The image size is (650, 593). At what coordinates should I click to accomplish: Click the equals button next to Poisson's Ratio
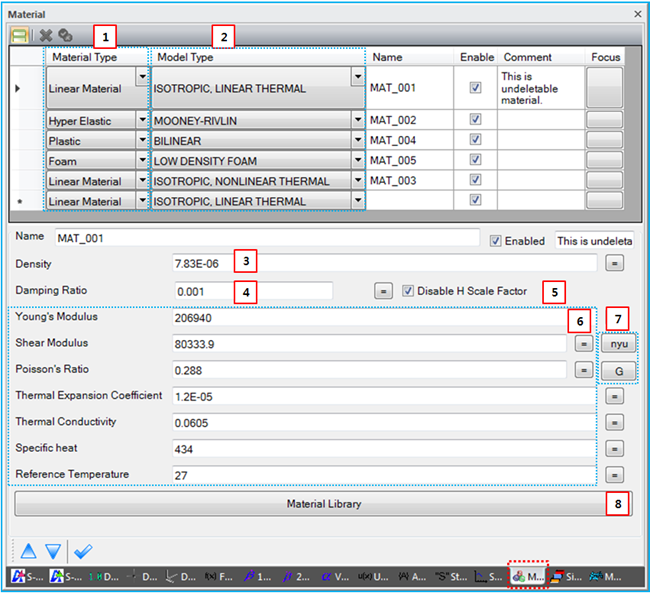point(584,370)
